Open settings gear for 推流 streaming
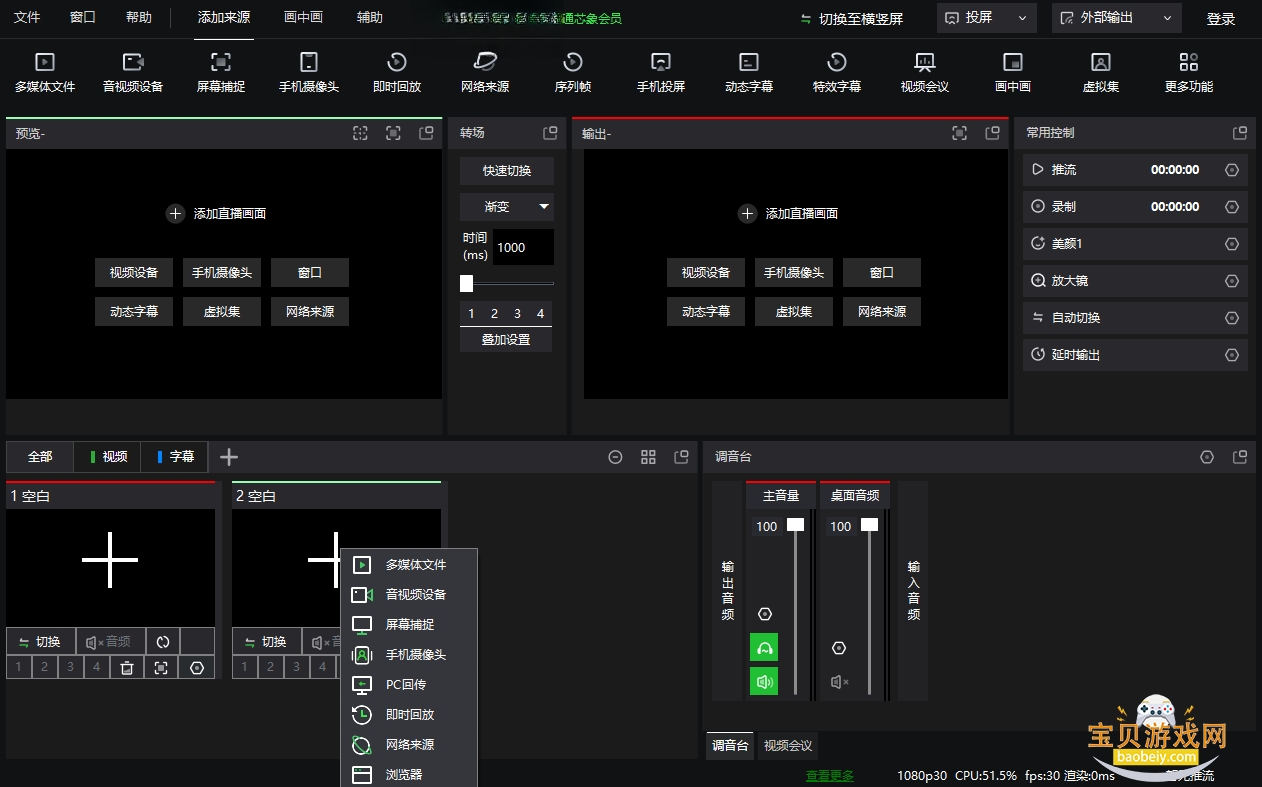Screen dimensions: 1262x787 tap(1232, 170)
